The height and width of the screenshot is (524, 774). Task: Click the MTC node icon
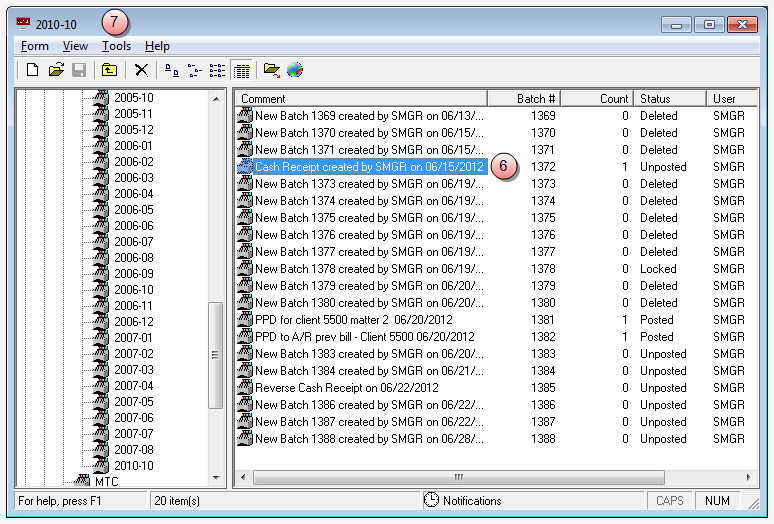tap(82, 481)
